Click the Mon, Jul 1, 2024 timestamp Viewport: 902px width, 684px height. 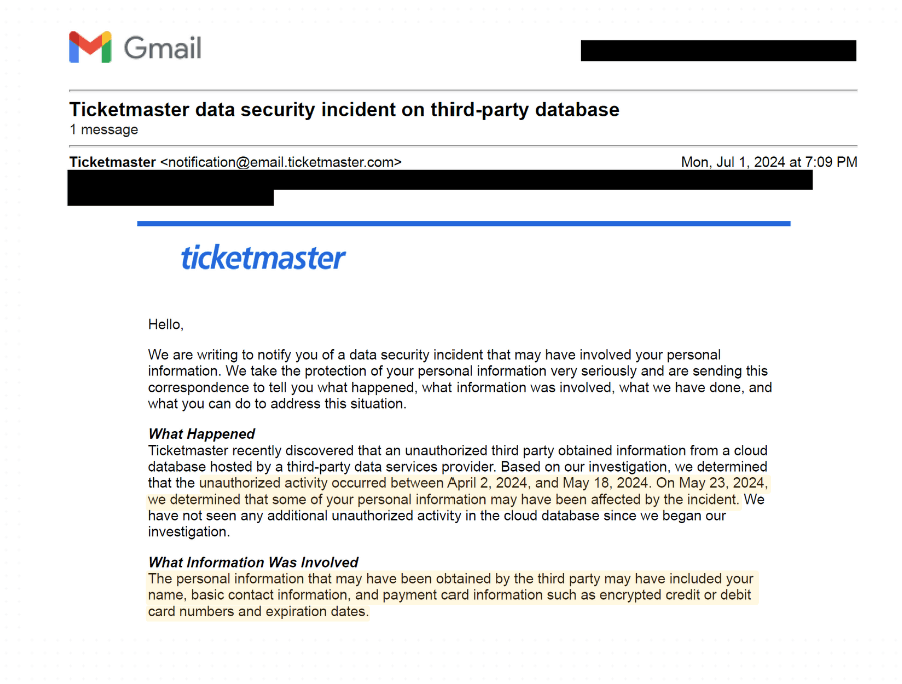tap(768, 162)
